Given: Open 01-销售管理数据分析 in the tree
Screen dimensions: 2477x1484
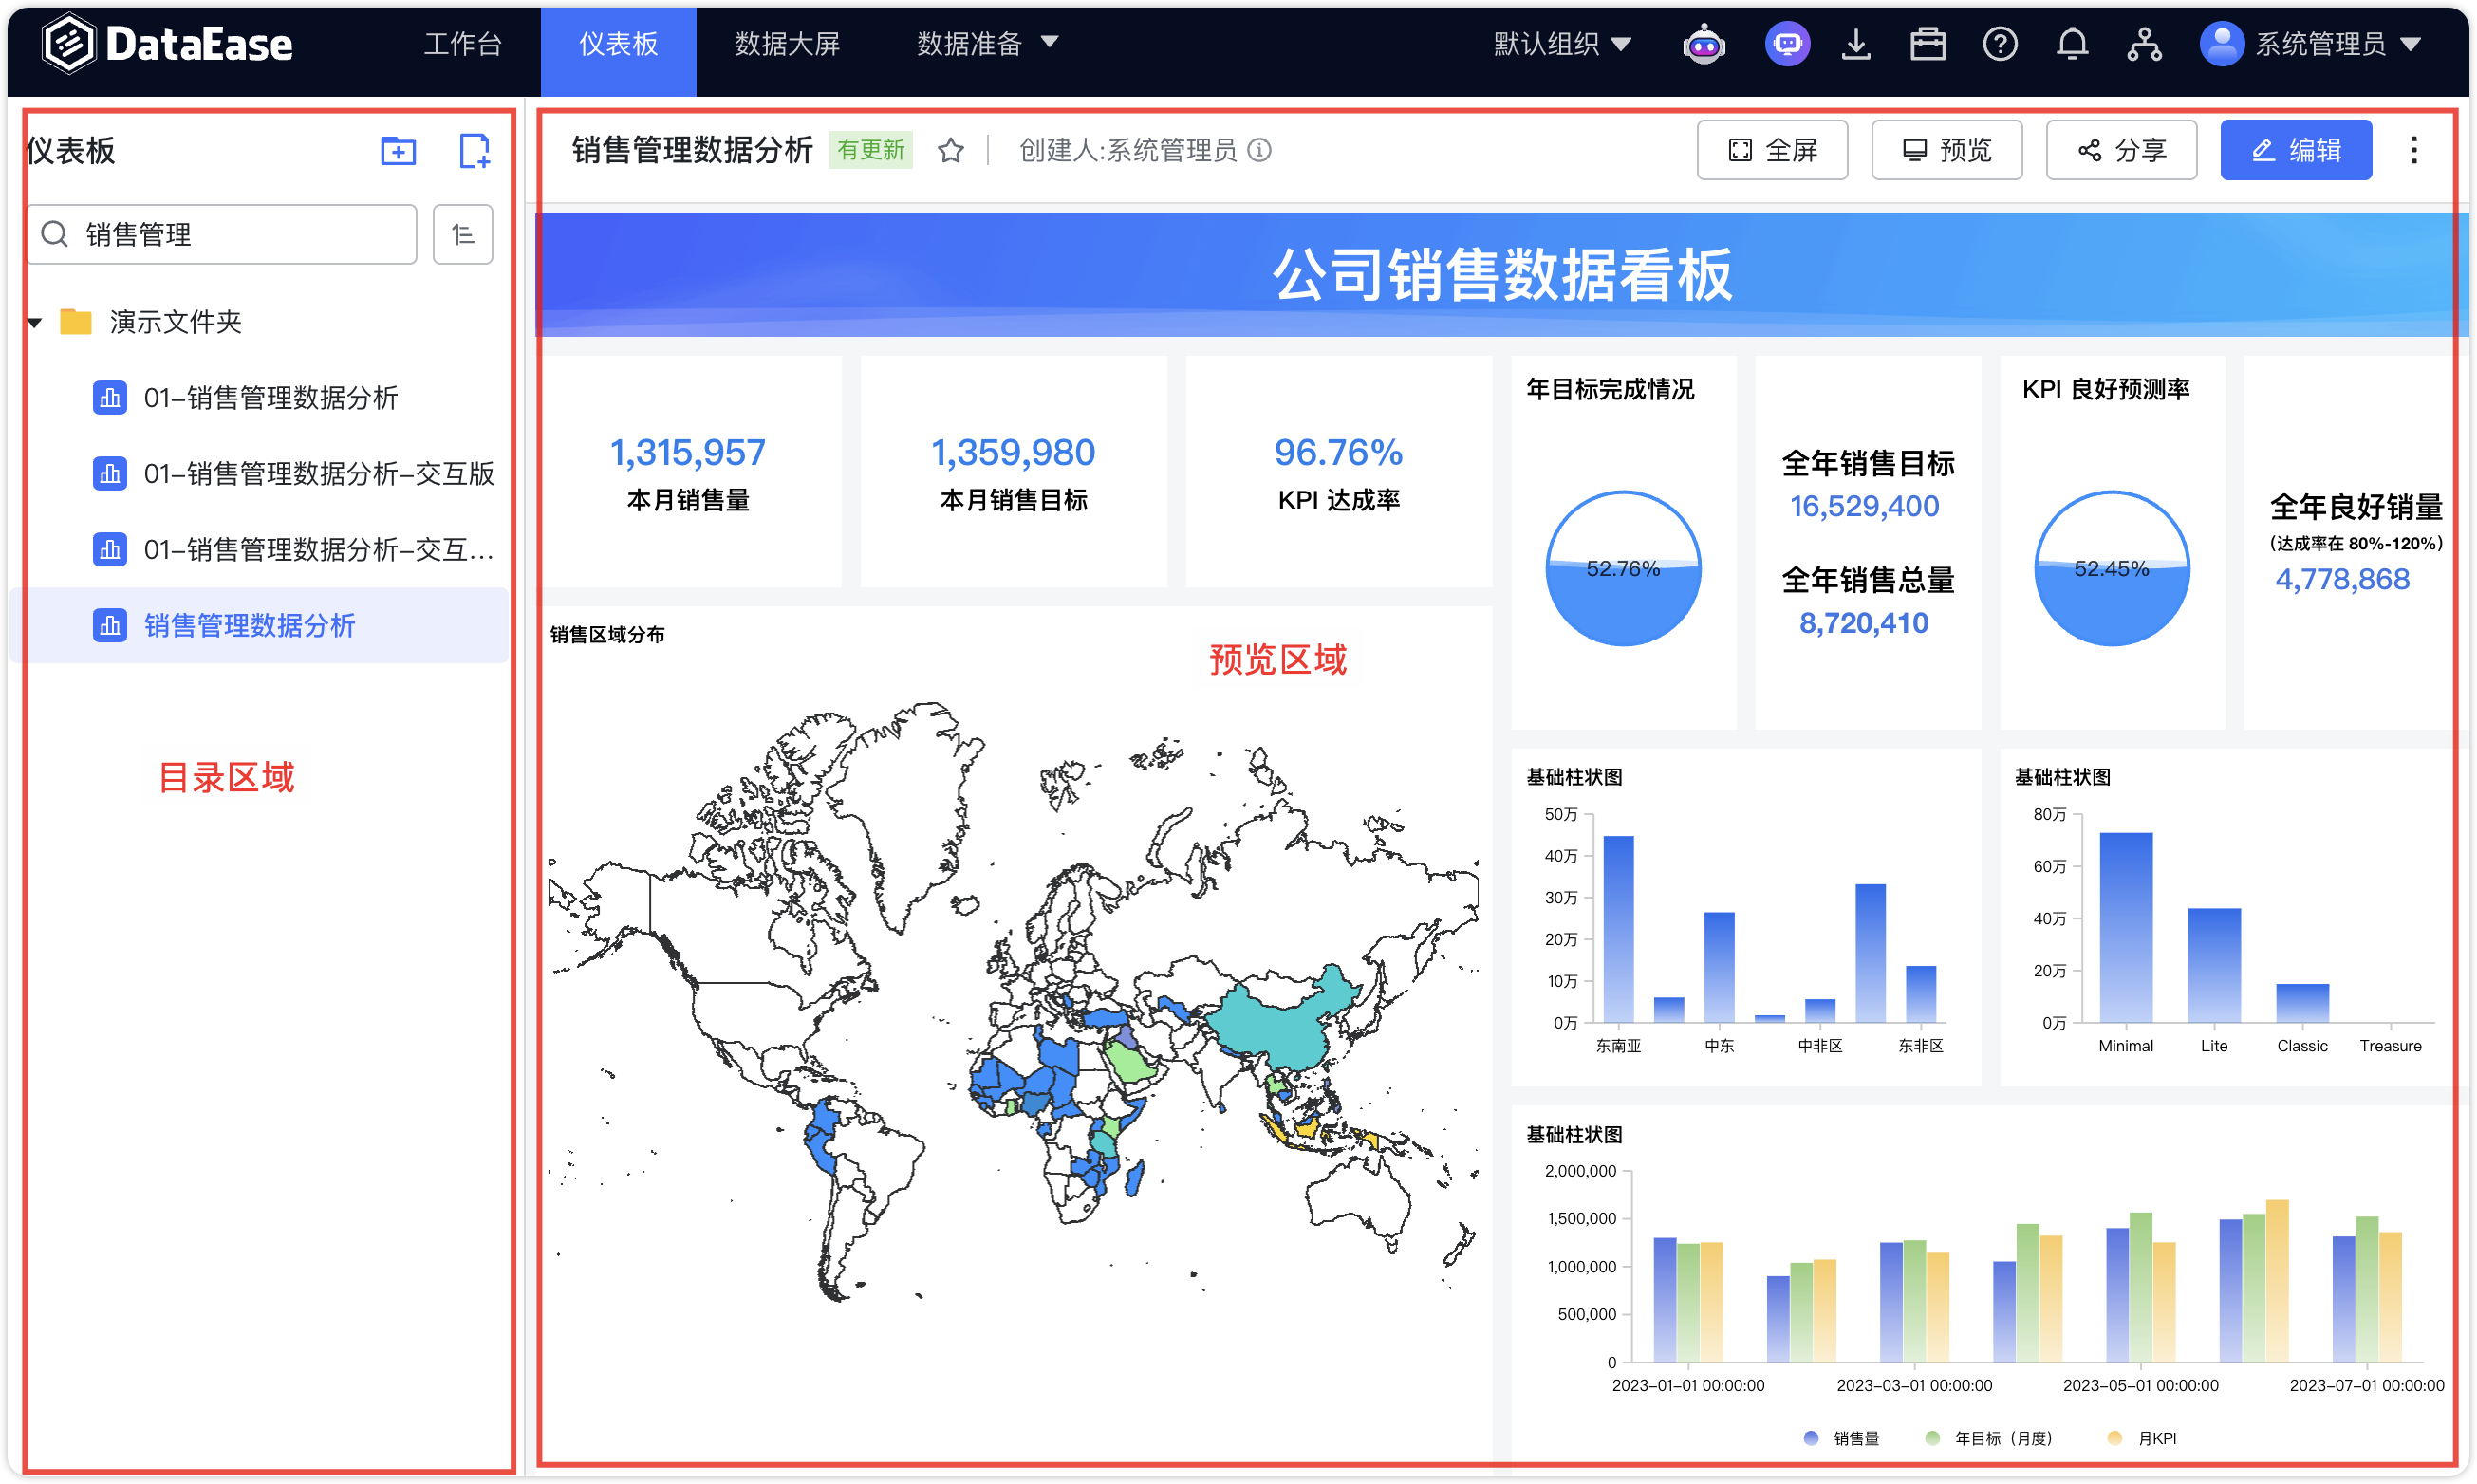Looking at the screenshot, I should [x=270, y=397].
